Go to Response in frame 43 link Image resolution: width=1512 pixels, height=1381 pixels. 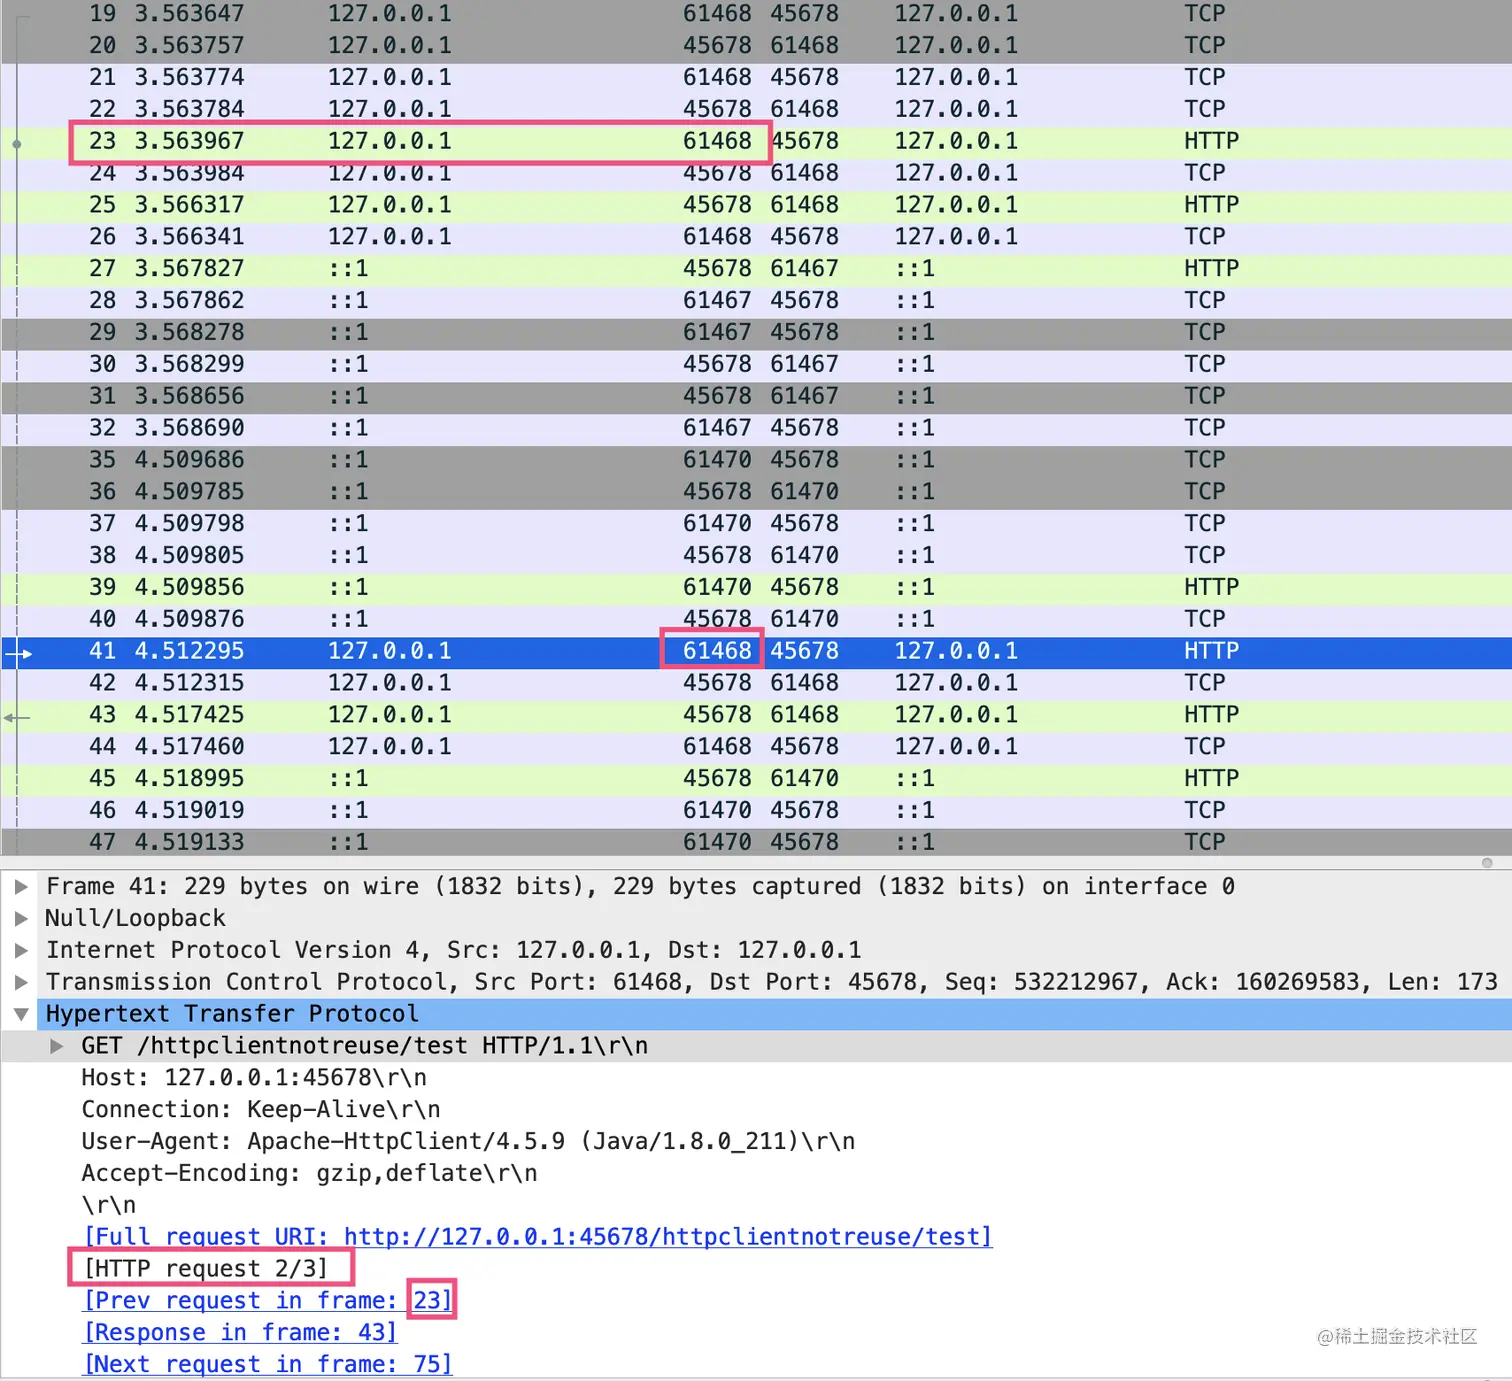click(x=241, y=1333)
